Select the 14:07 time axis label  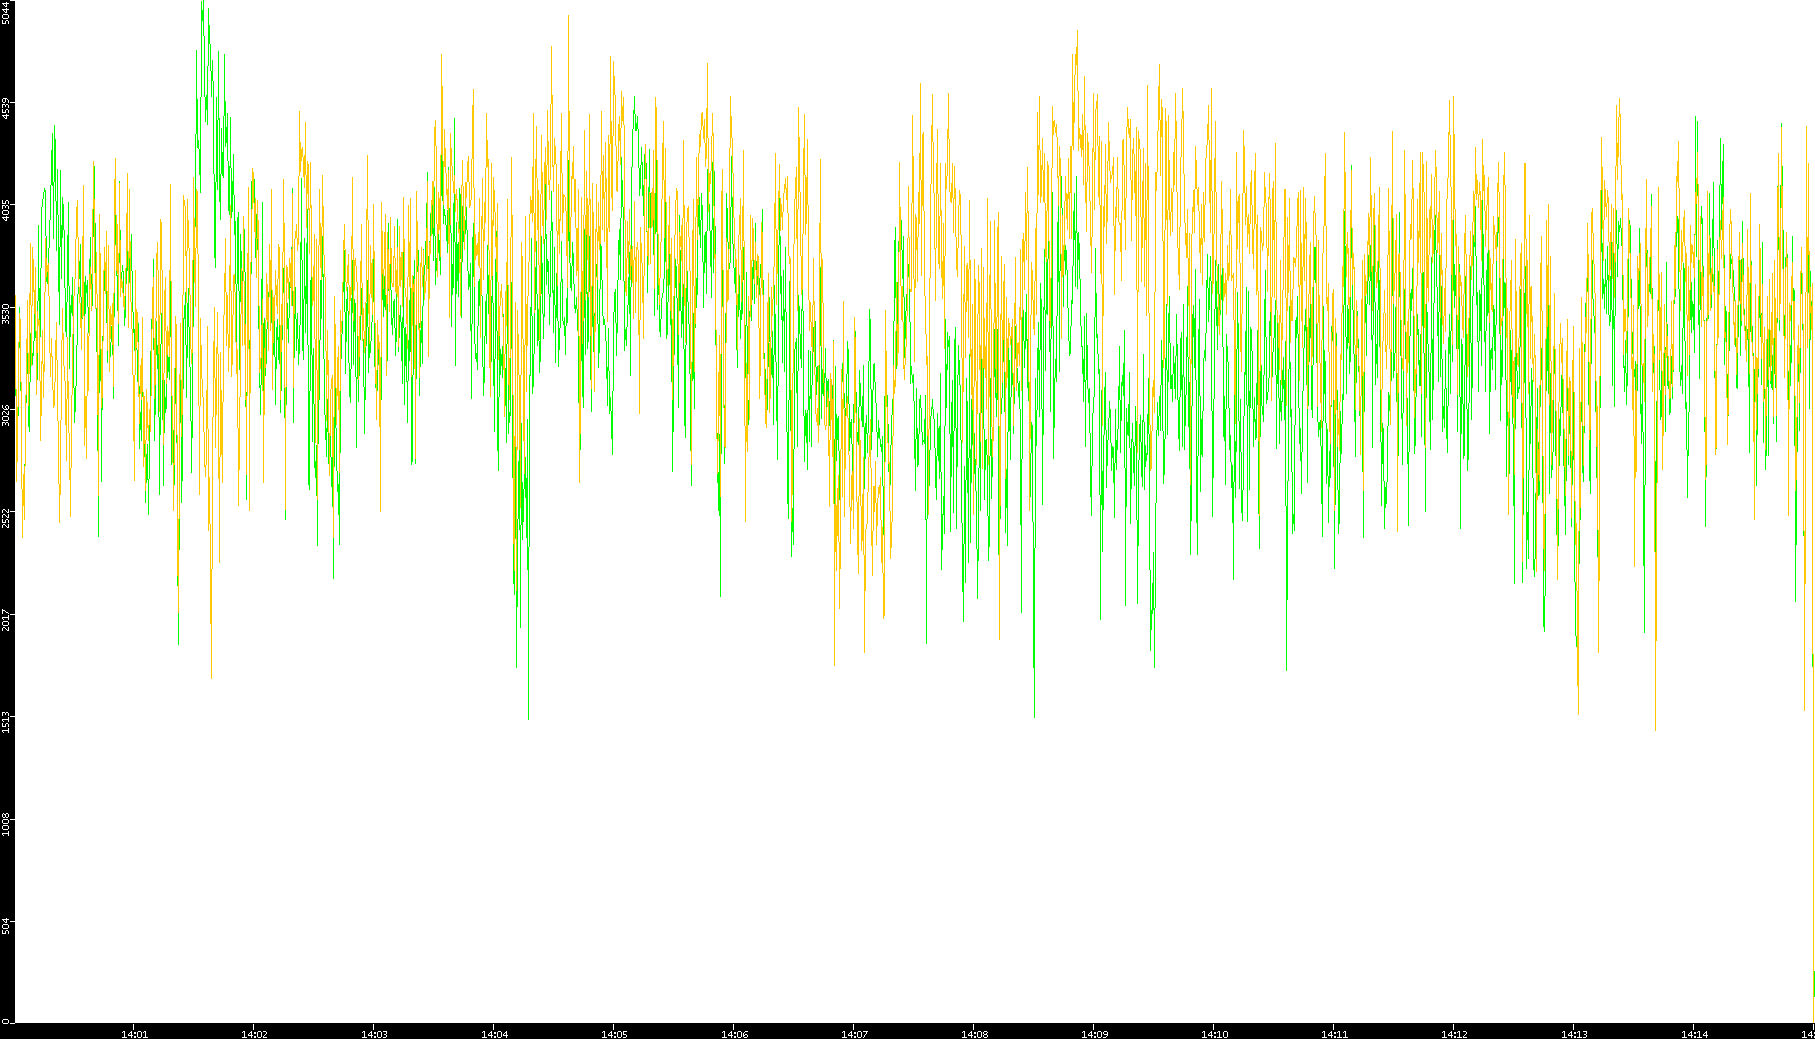click(x=854, y=1034)
